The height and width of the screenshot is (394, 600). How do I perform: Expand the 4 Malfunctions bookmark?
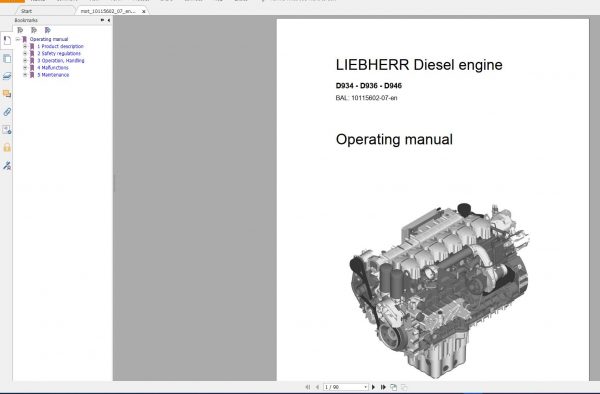[x=25, y=68]
